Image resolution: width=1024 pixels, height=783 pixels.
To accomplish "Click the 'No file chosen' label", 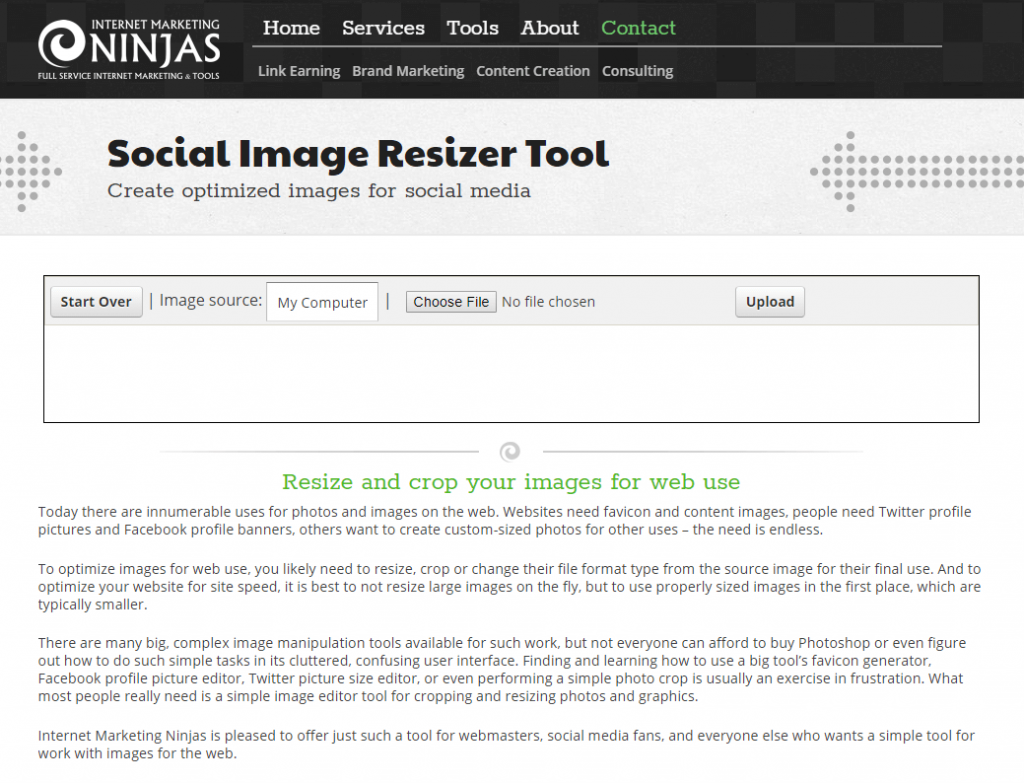I will coord(548,302).
